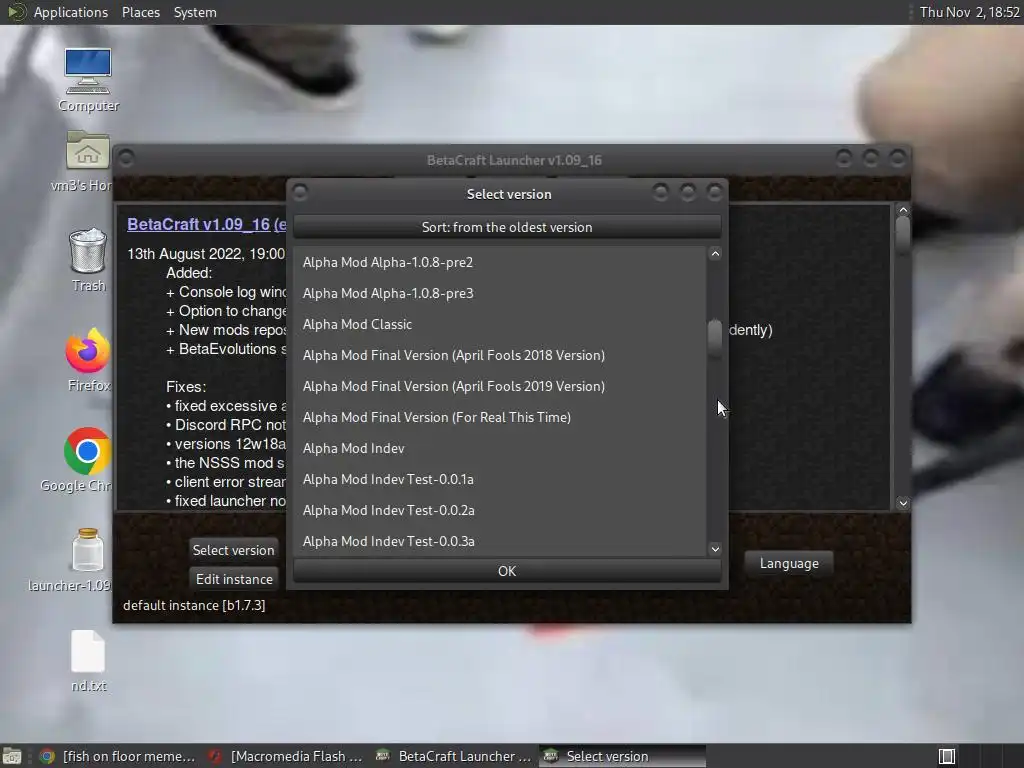
Task: Select Alpha Mod Indev Test-0.0.3a
Action: point(500,541)
